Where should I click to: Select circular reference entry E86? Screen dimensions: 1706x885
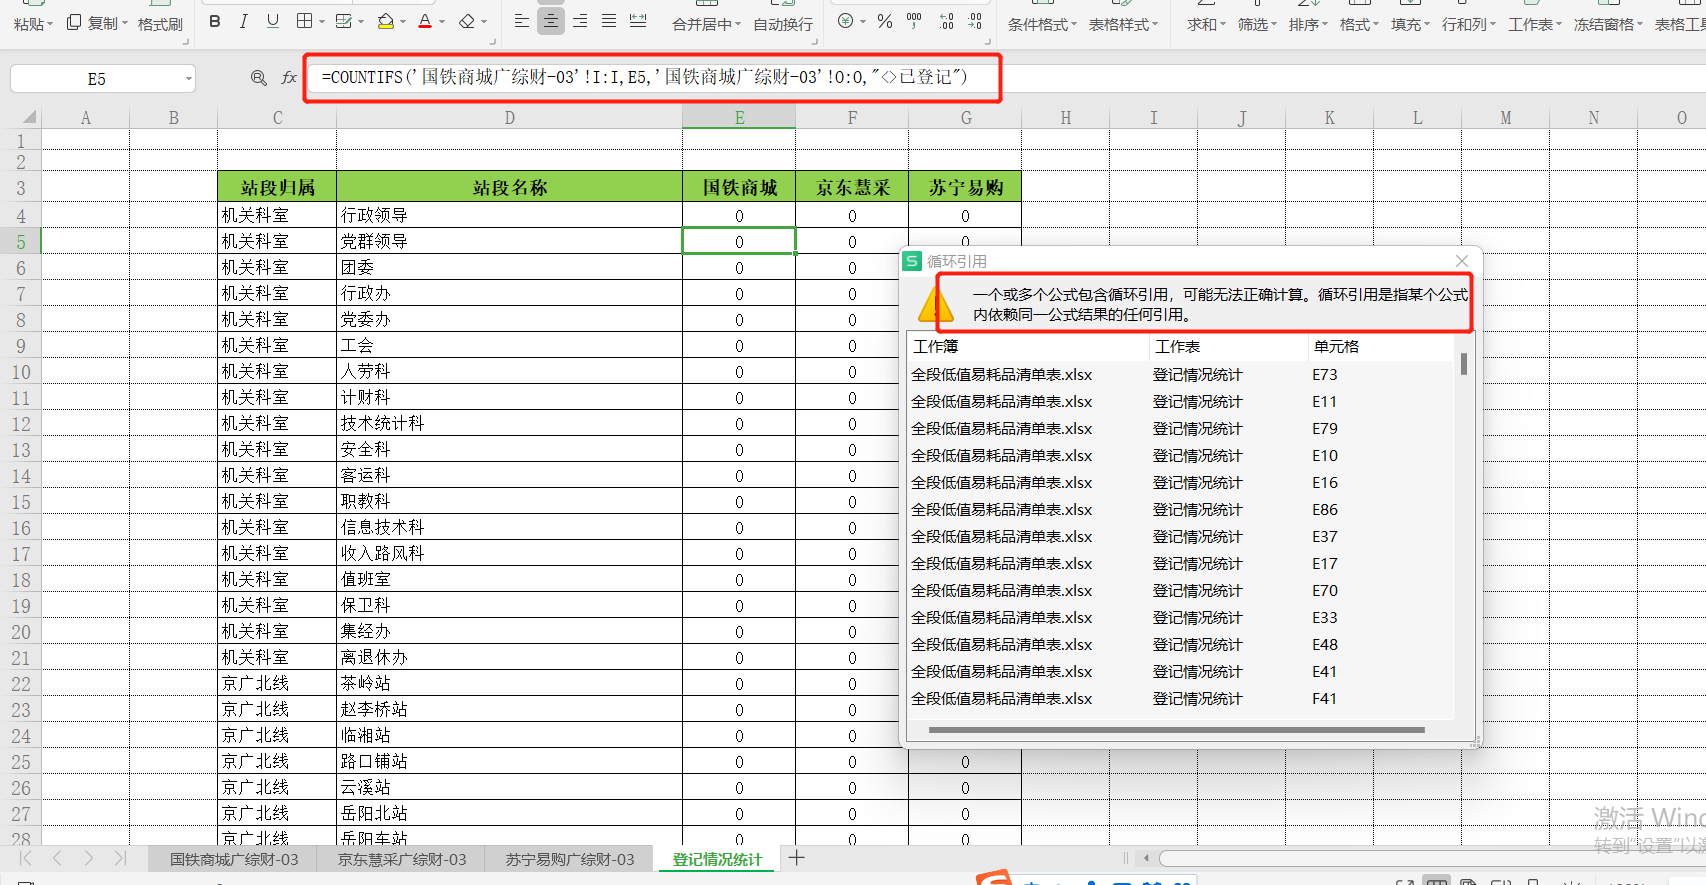[1324, 509]
